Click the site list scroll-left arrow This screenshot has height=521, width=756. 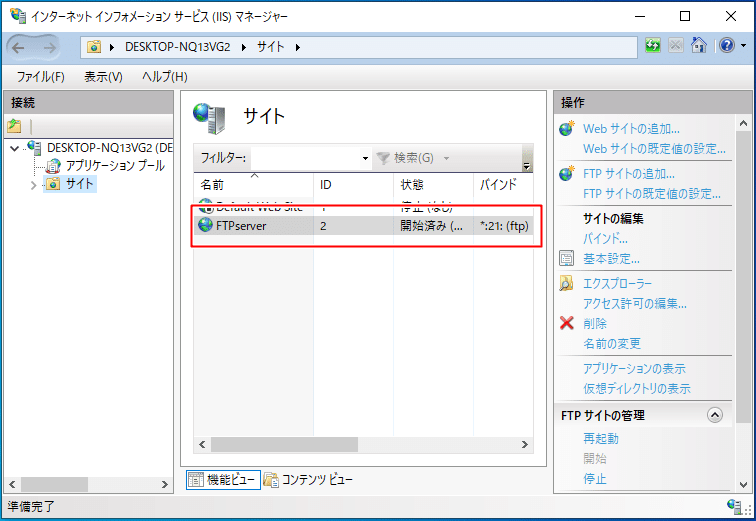click(202, 444)
